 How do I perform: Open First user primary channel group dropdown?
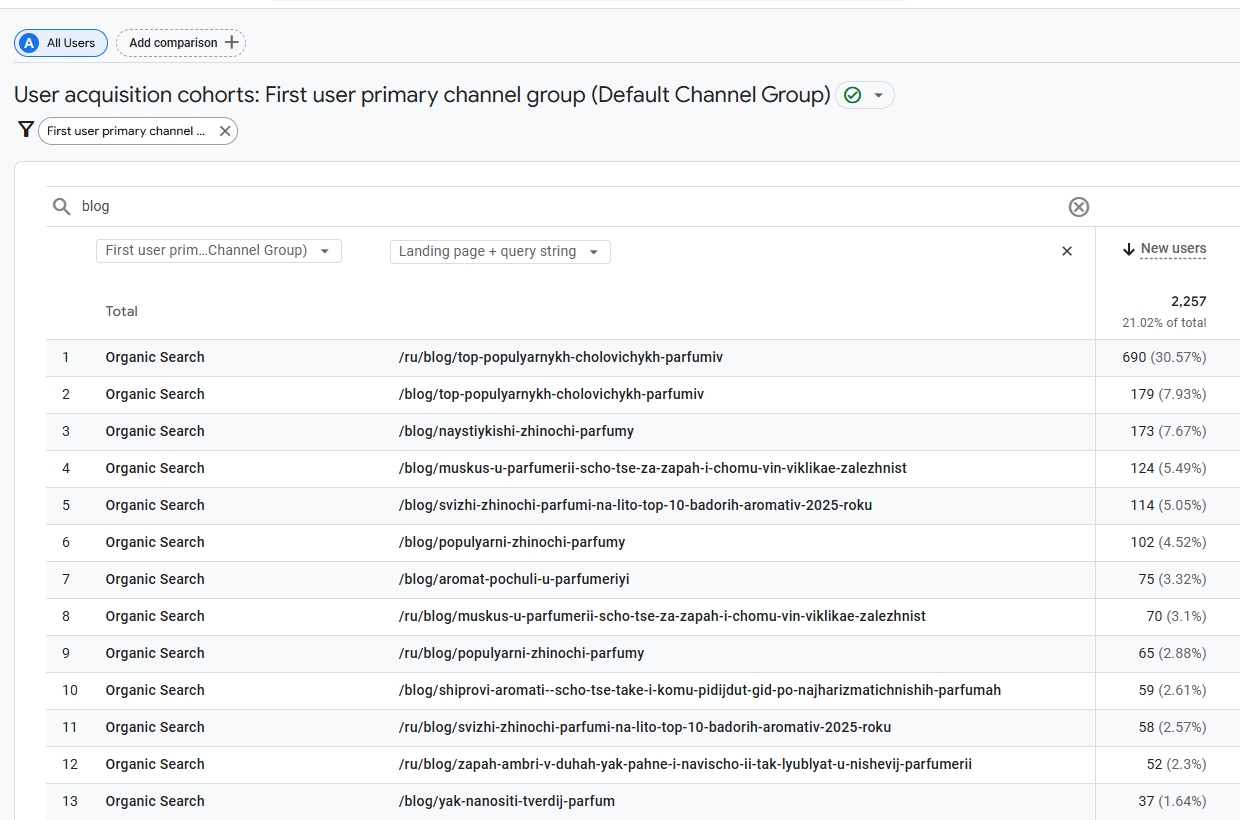218,251
